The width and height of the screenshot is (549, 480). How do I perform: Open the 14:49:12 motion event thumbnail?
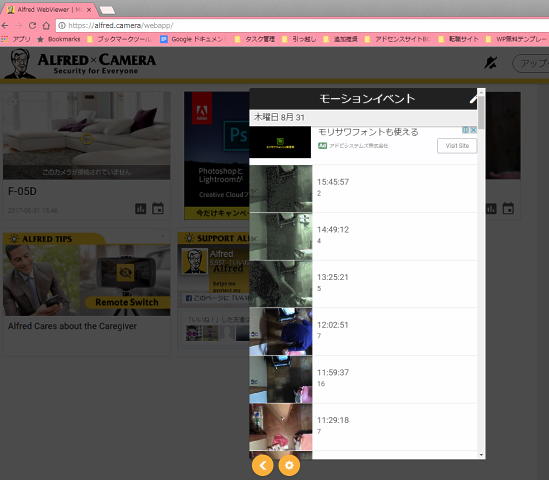tap(280, 236)
